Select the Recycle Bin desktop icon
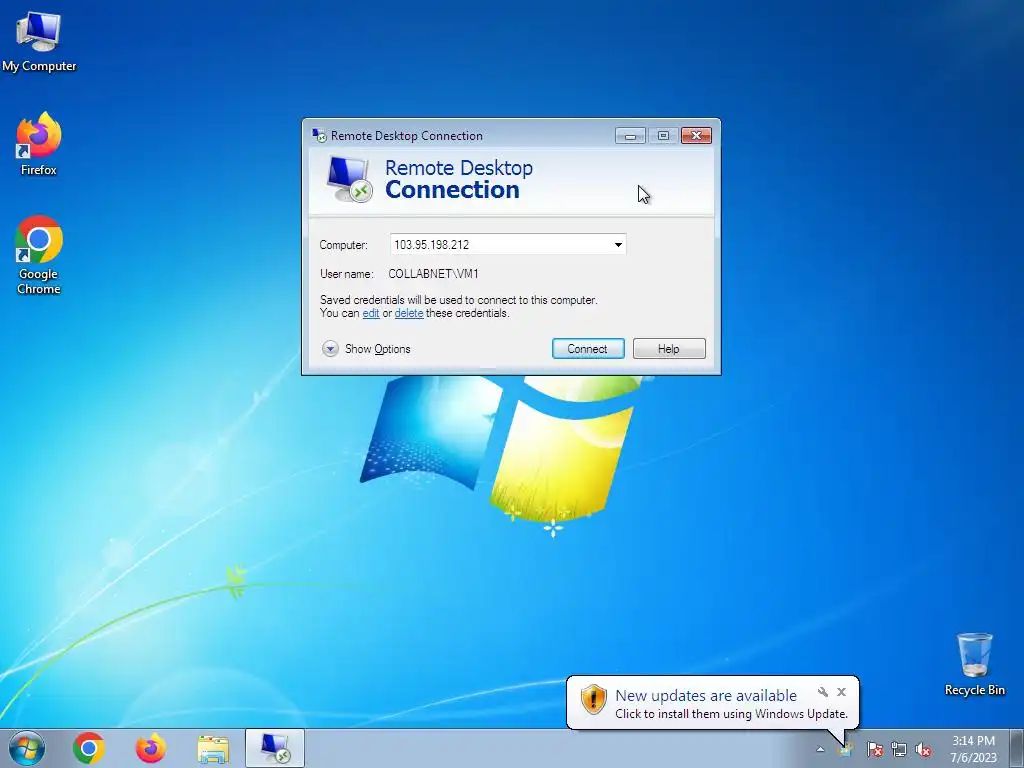The height and width of the screenshot is (768, 1024). click(974, 664)
